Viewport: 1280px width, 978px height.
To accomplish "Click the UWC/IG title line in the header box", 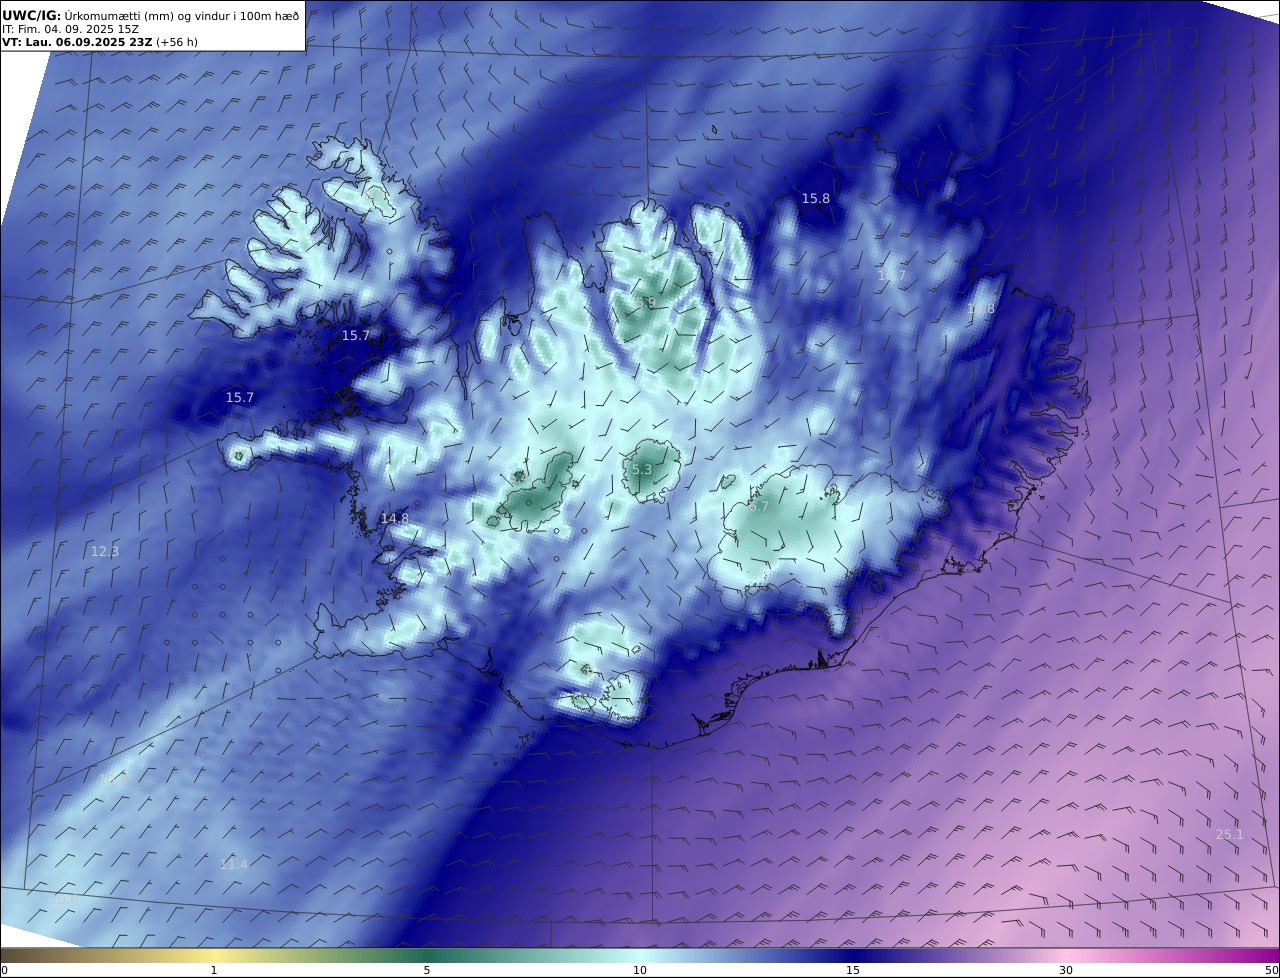I will coord(151,16).
